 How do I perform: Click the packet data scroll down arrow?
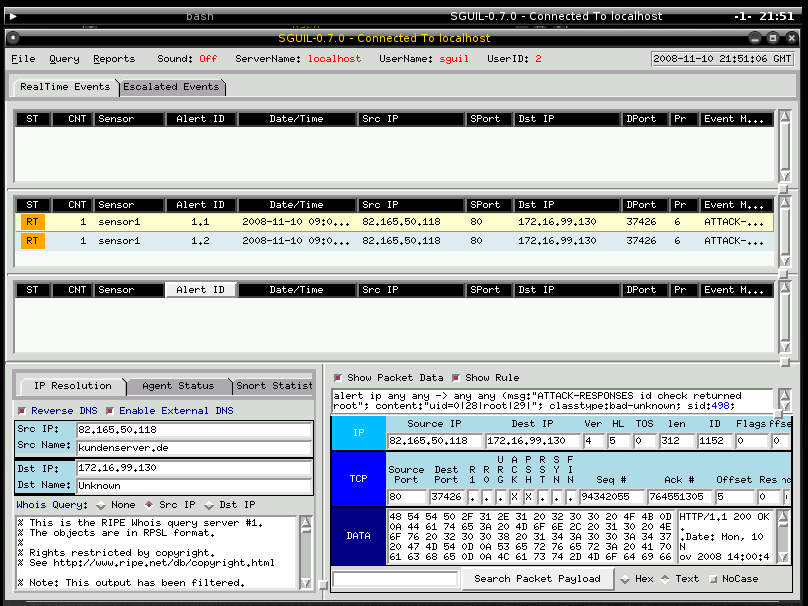[x=783, y=557]
